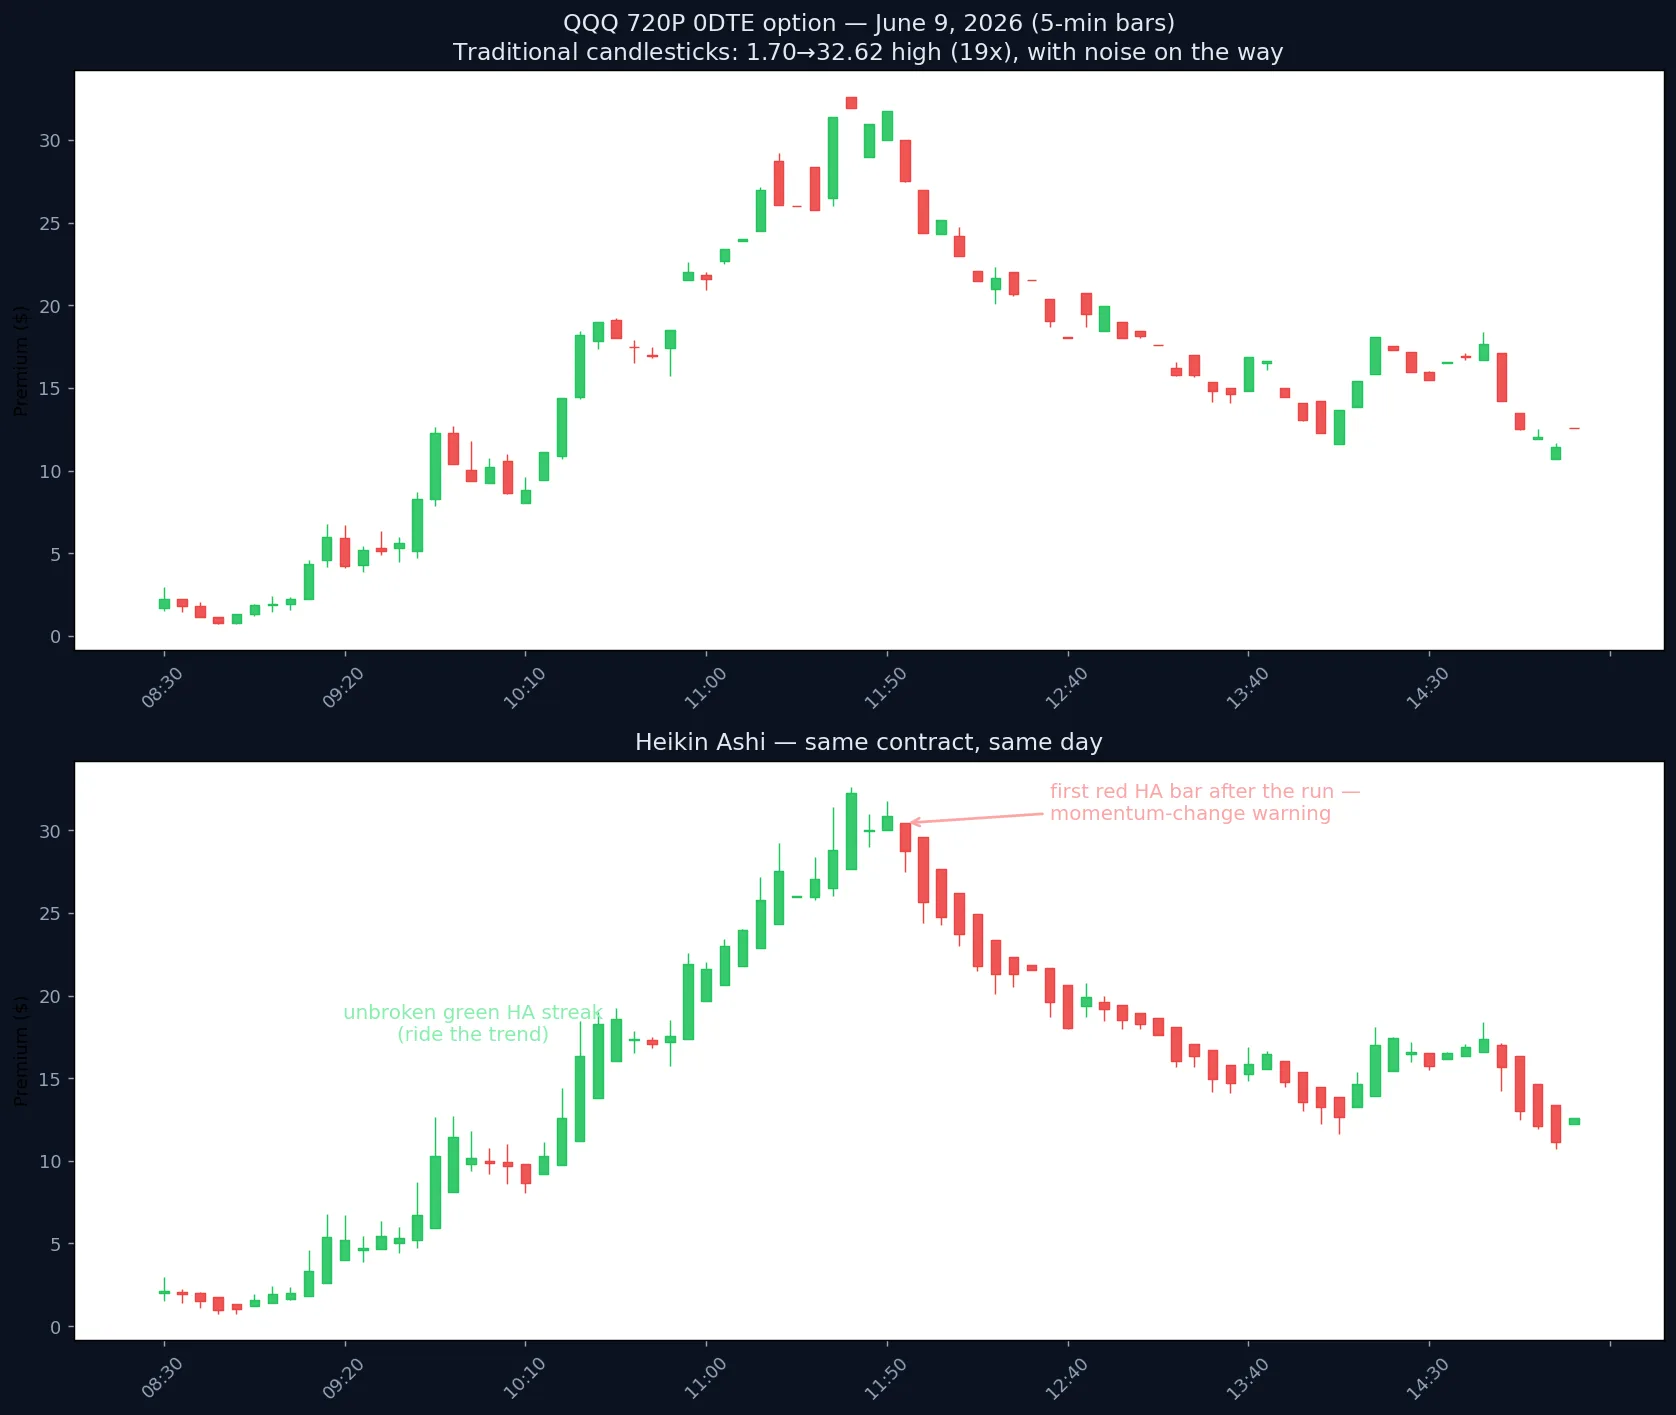
Task: Click the 13:40 tick under the Heikin Ashi chart
Action: click(x=1247, y=1378)
